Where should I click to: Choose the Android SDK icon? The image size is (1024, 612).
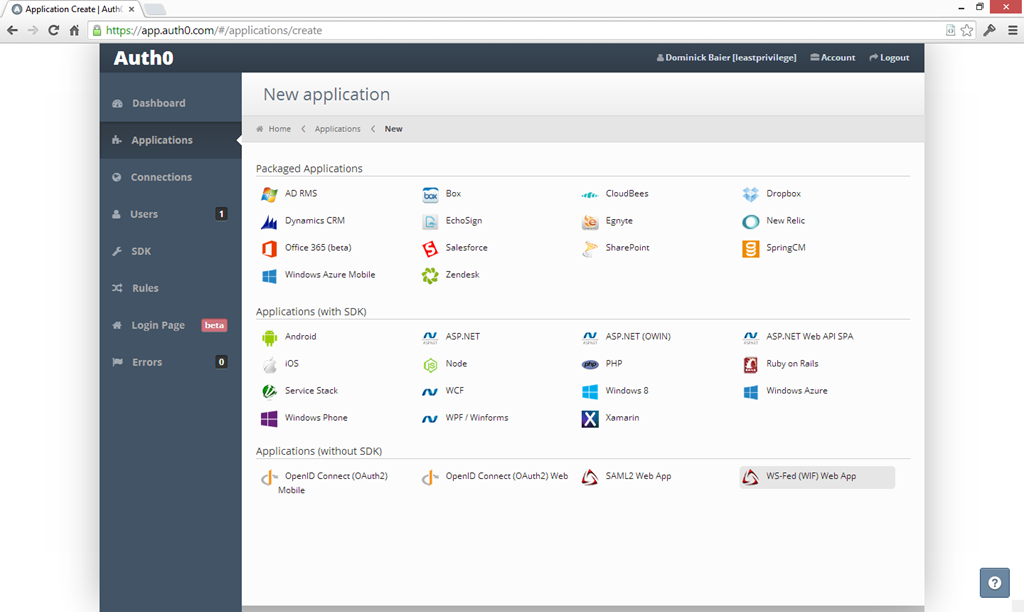269,338
